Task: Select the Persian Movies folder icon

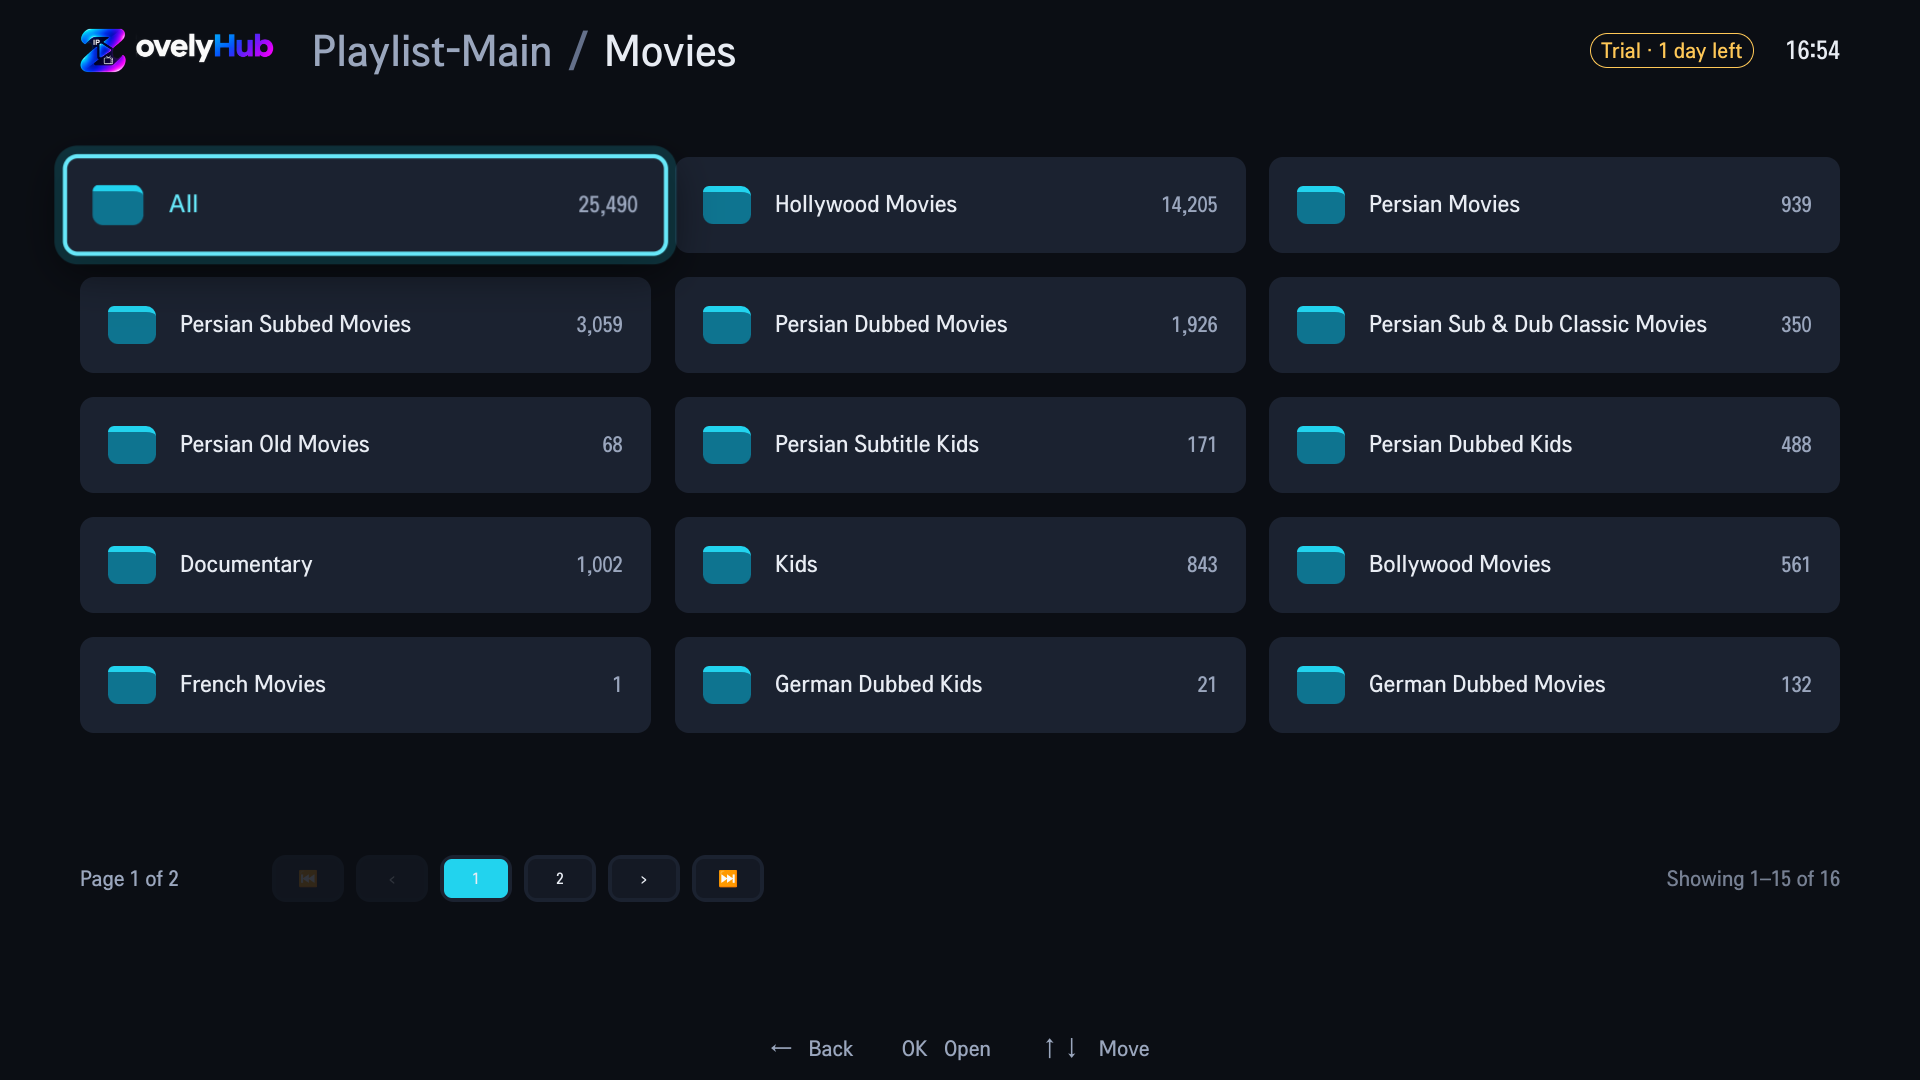Action: click(x=1321, y=205)
